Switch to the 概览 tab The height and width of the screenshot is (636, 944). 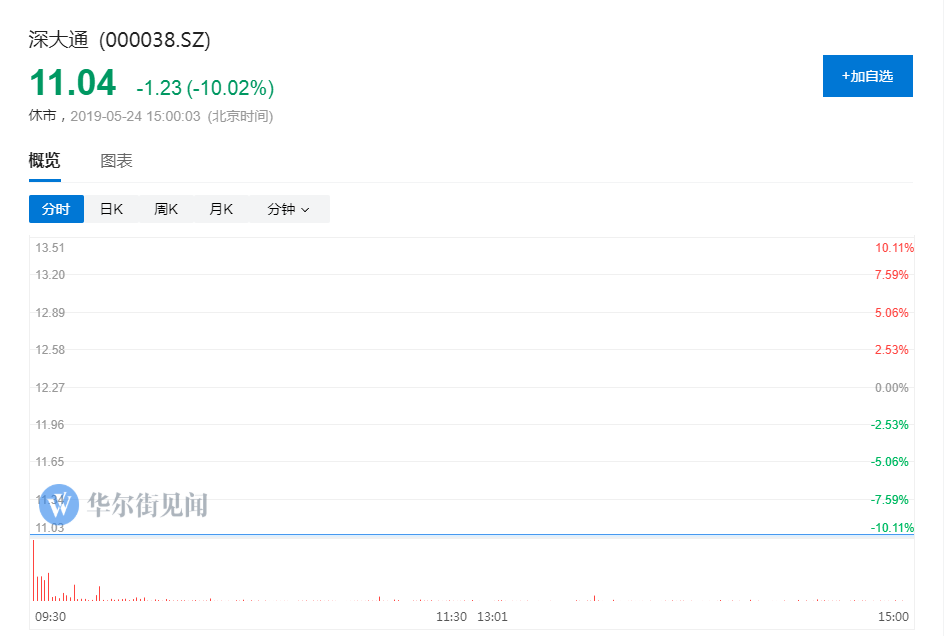click(x=44, y=161)
